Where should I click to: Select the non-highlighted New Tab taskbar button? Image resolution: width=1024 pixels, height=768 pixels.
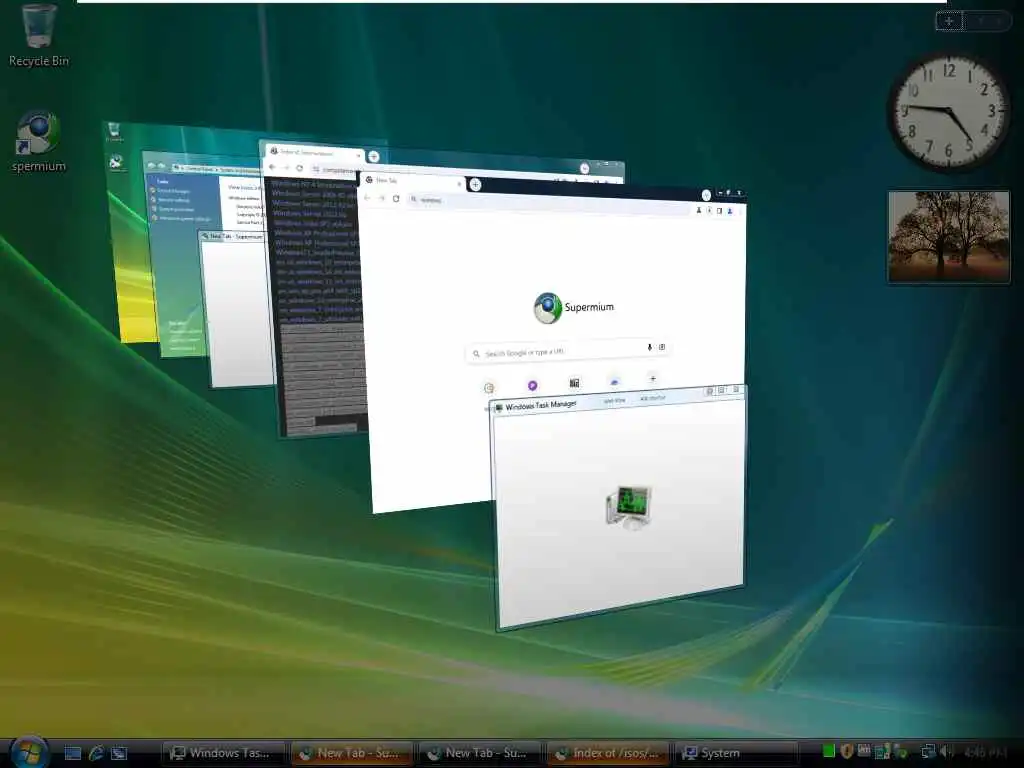tap(479, 753)
